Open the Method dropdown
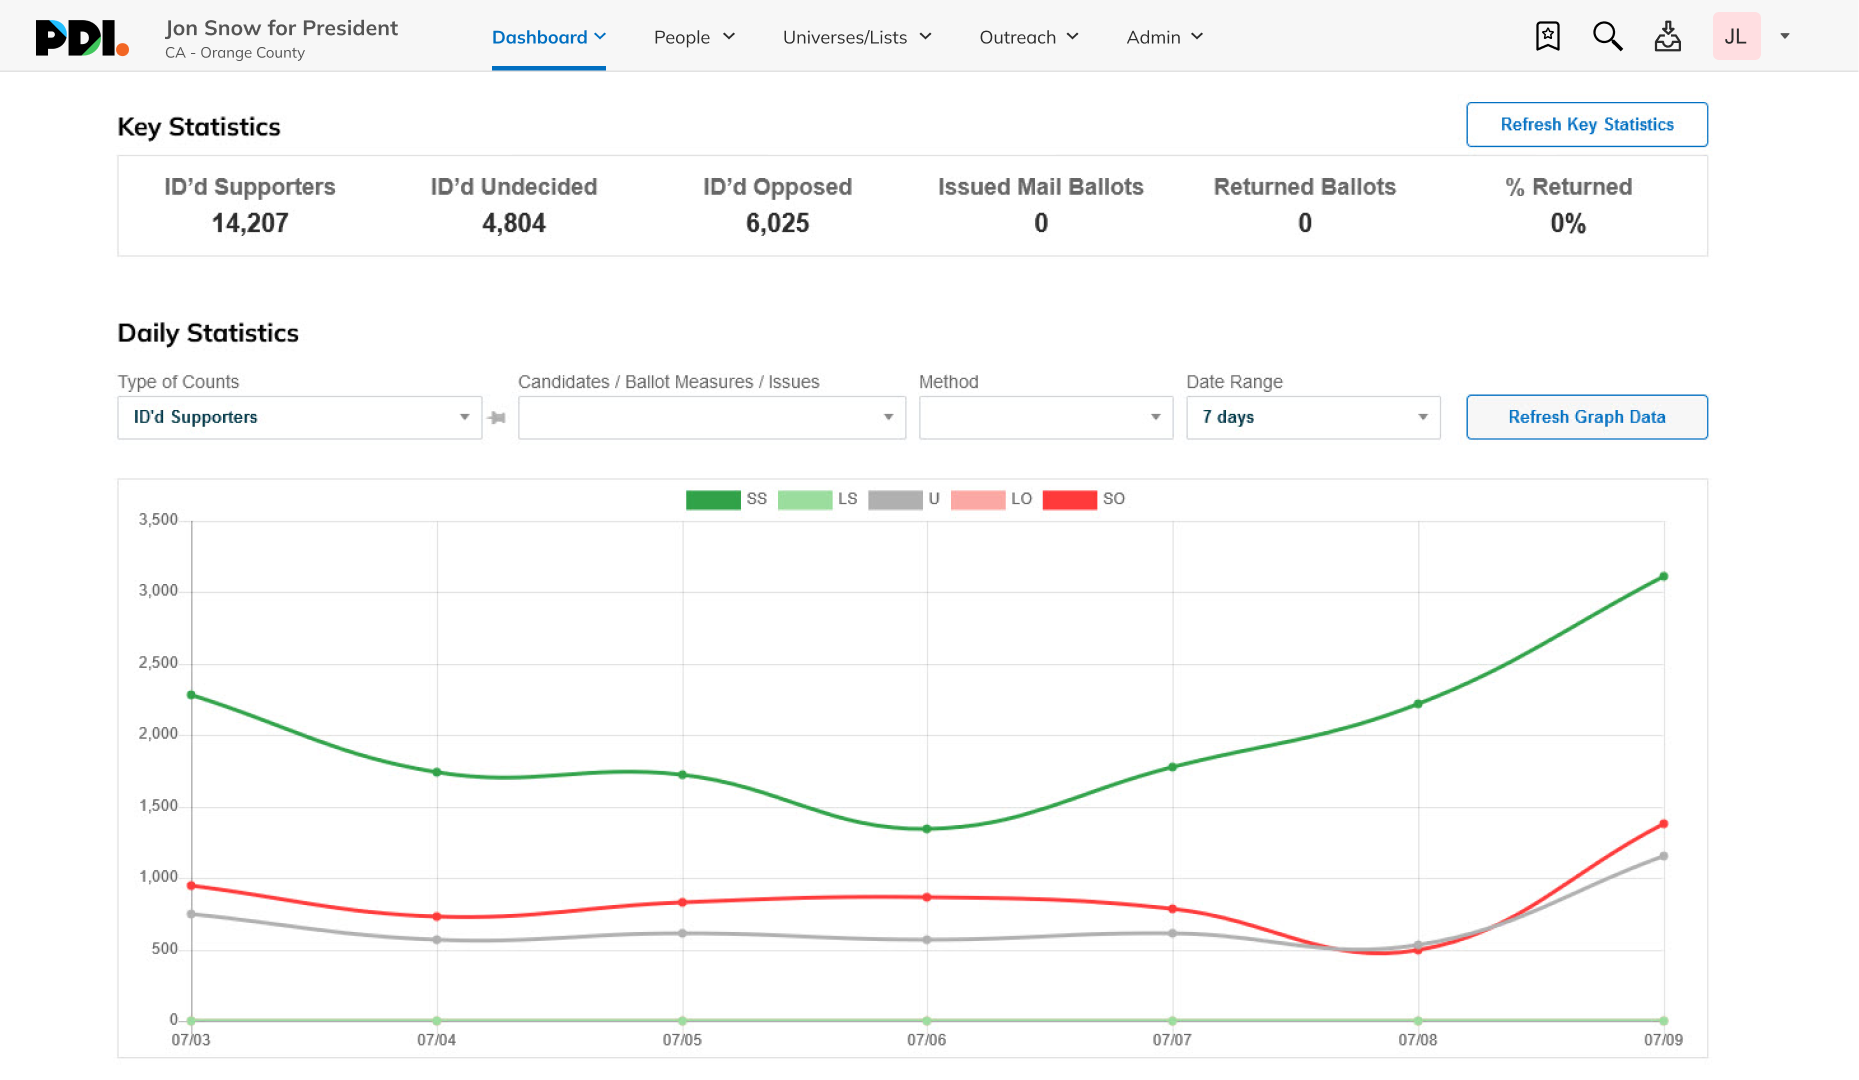Image resolution: width=1859 pixels, height=1080 pixels. tap(1046, 417)
